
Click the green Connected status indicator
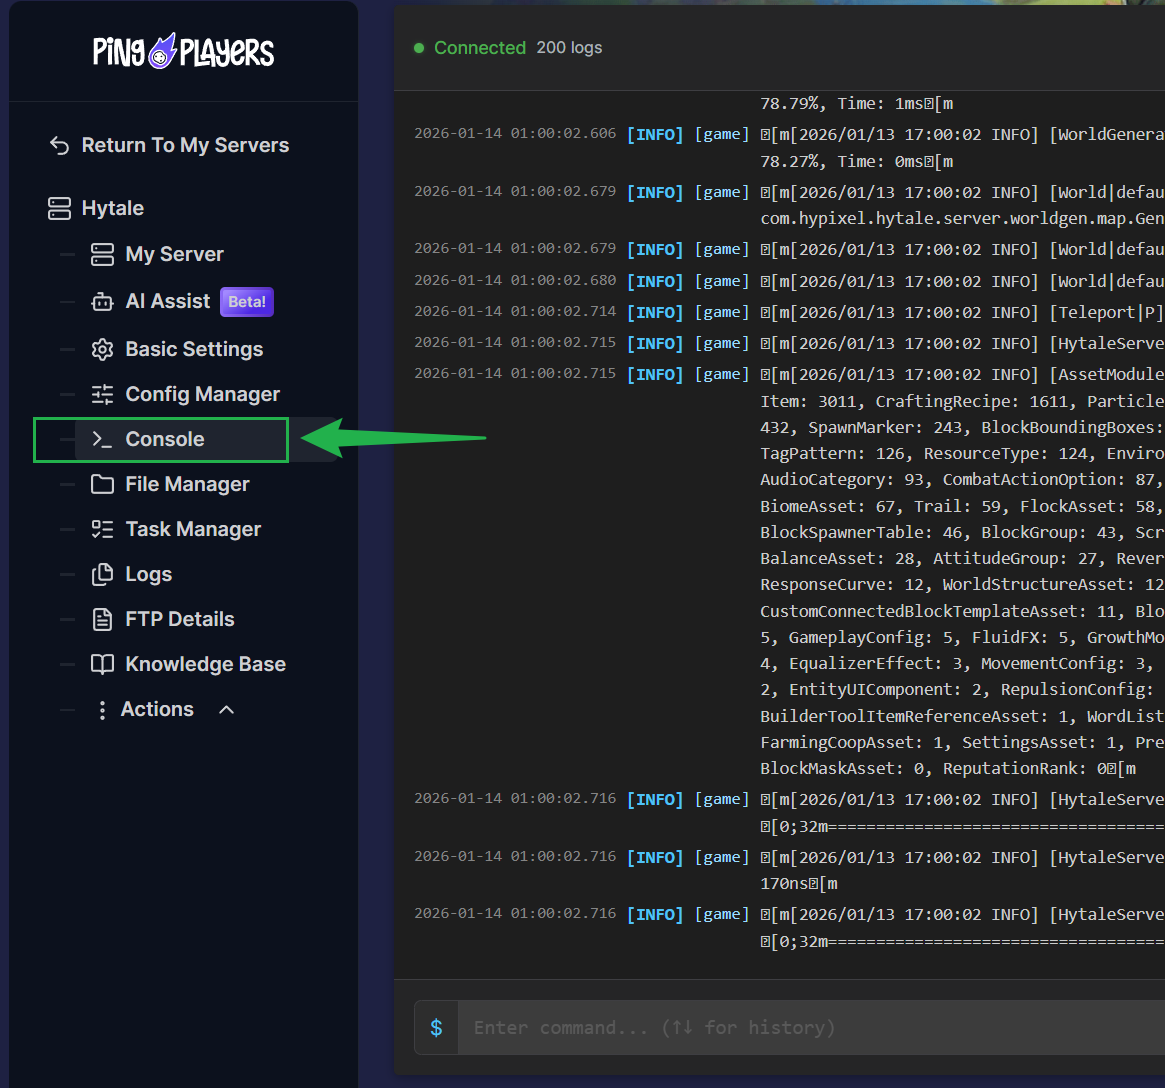pos(419,47)
